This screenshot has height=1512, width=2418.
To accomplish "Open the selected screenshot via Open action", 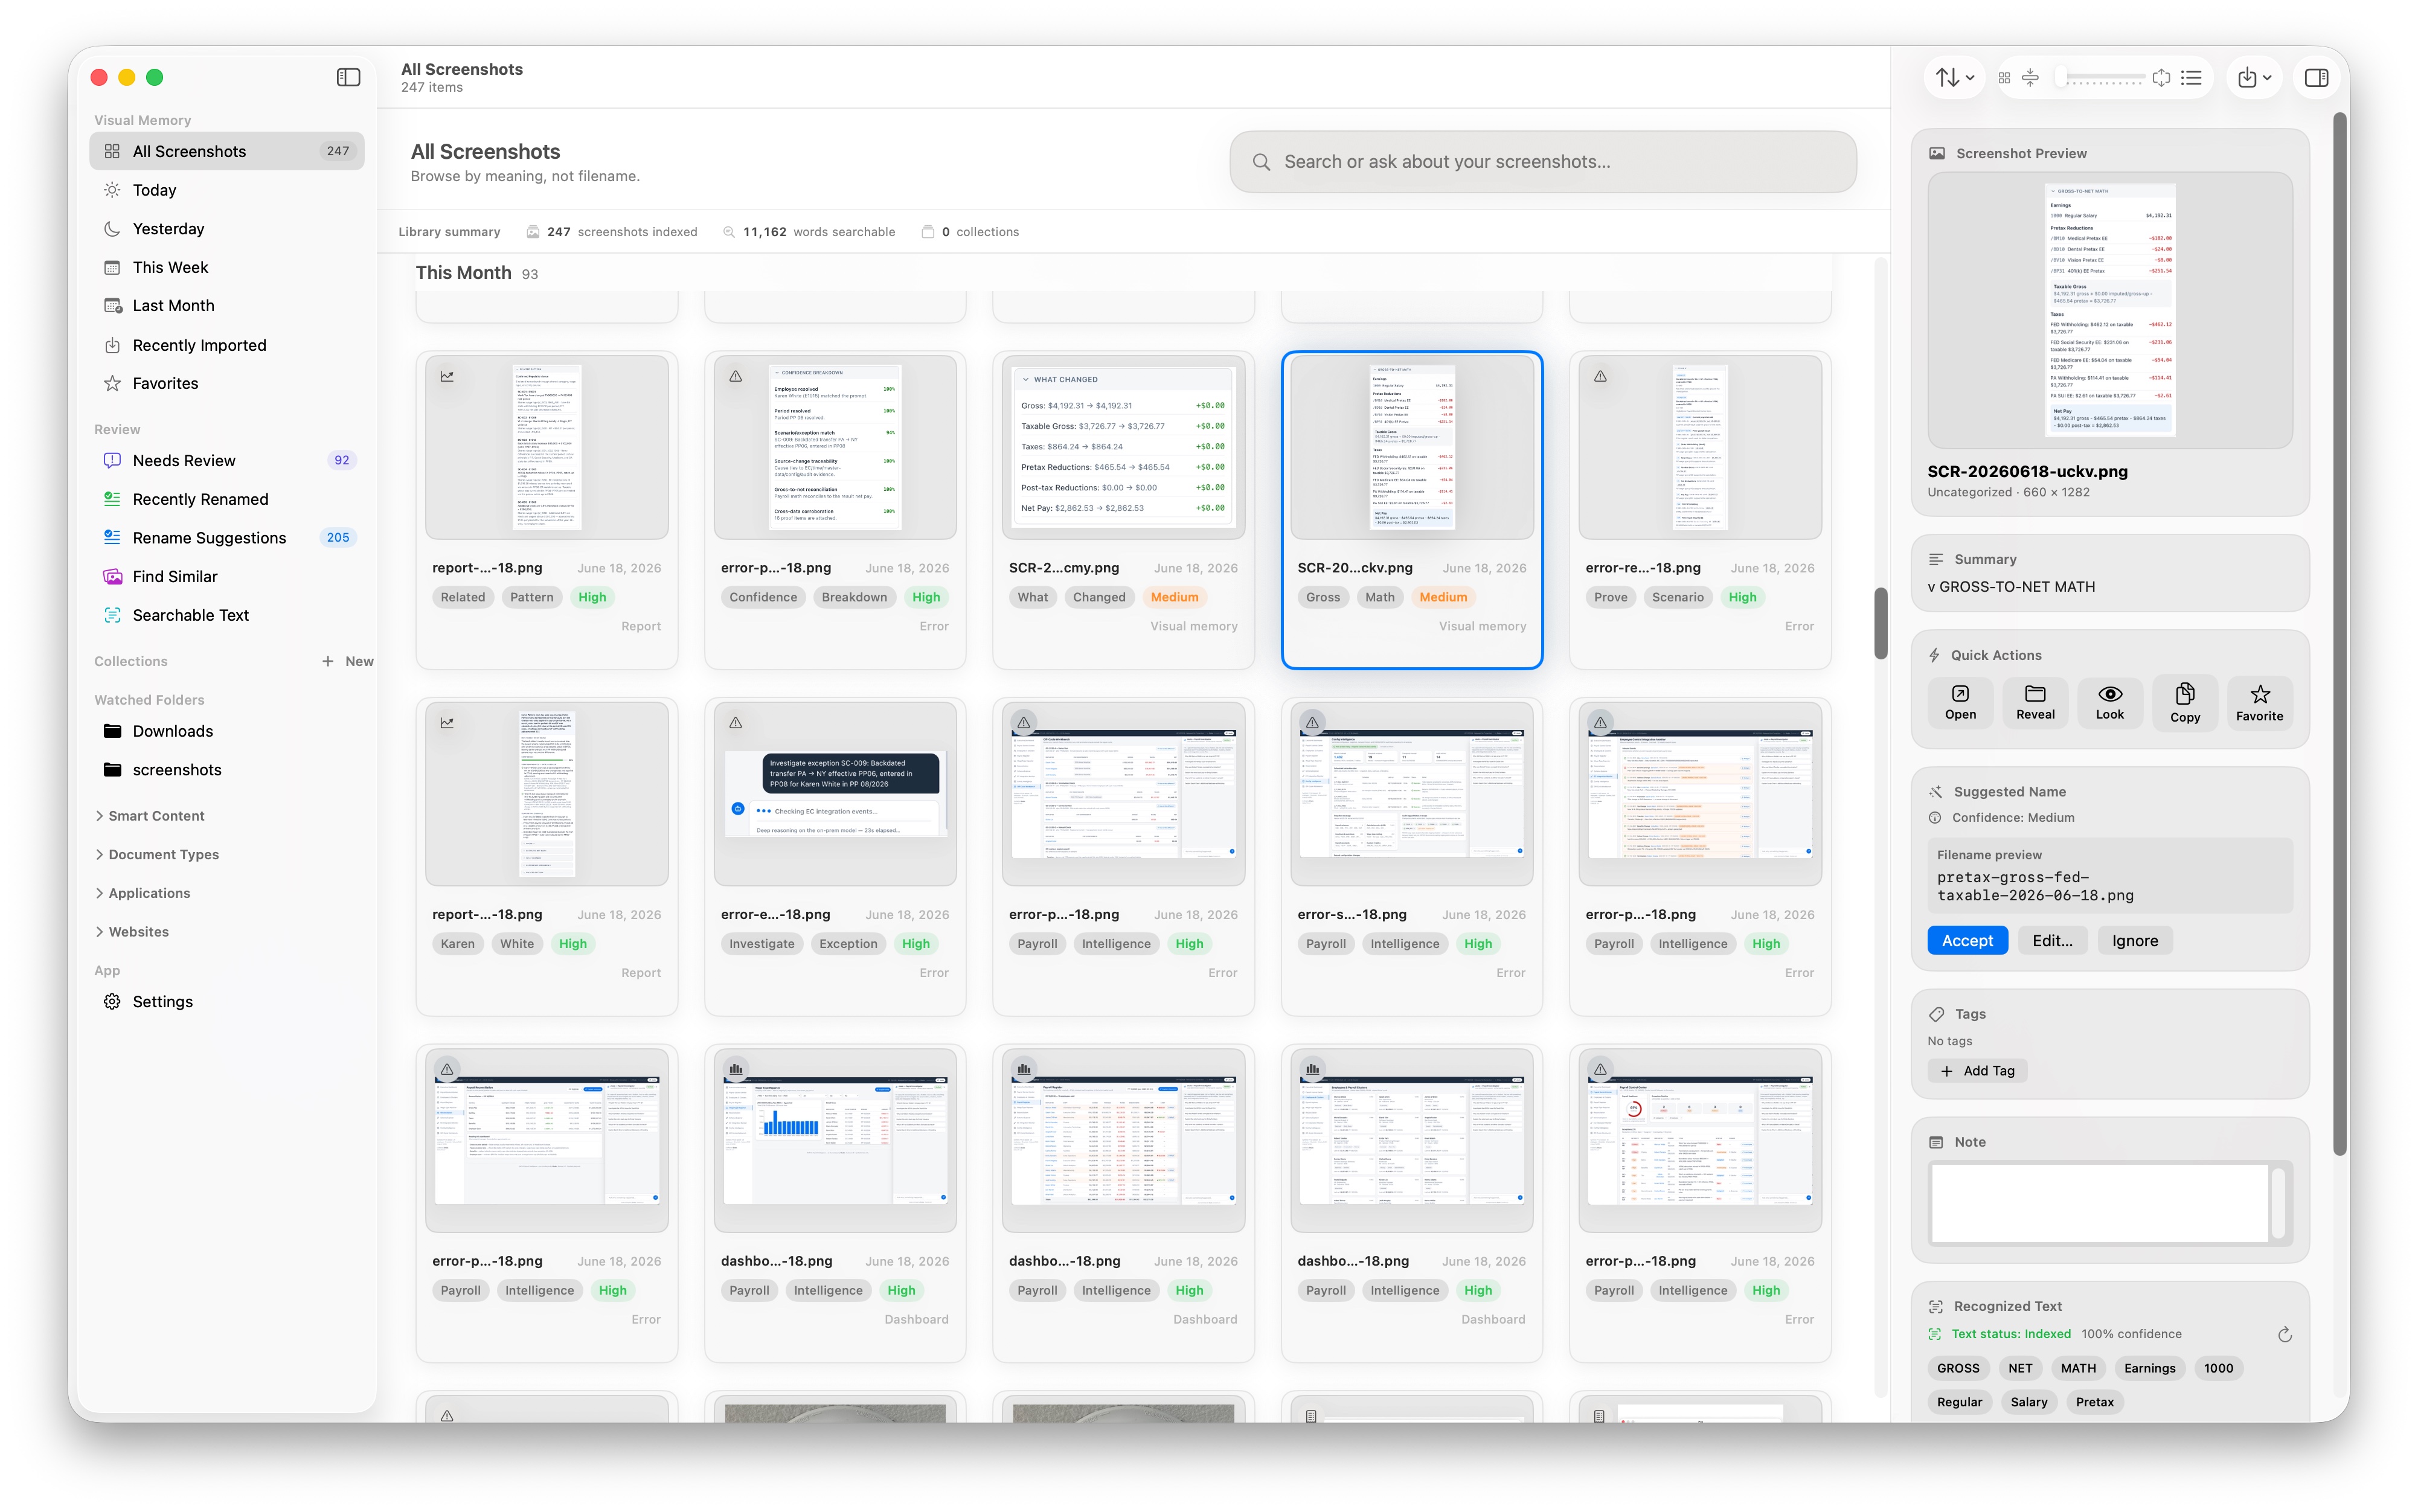I will 1959,702.
